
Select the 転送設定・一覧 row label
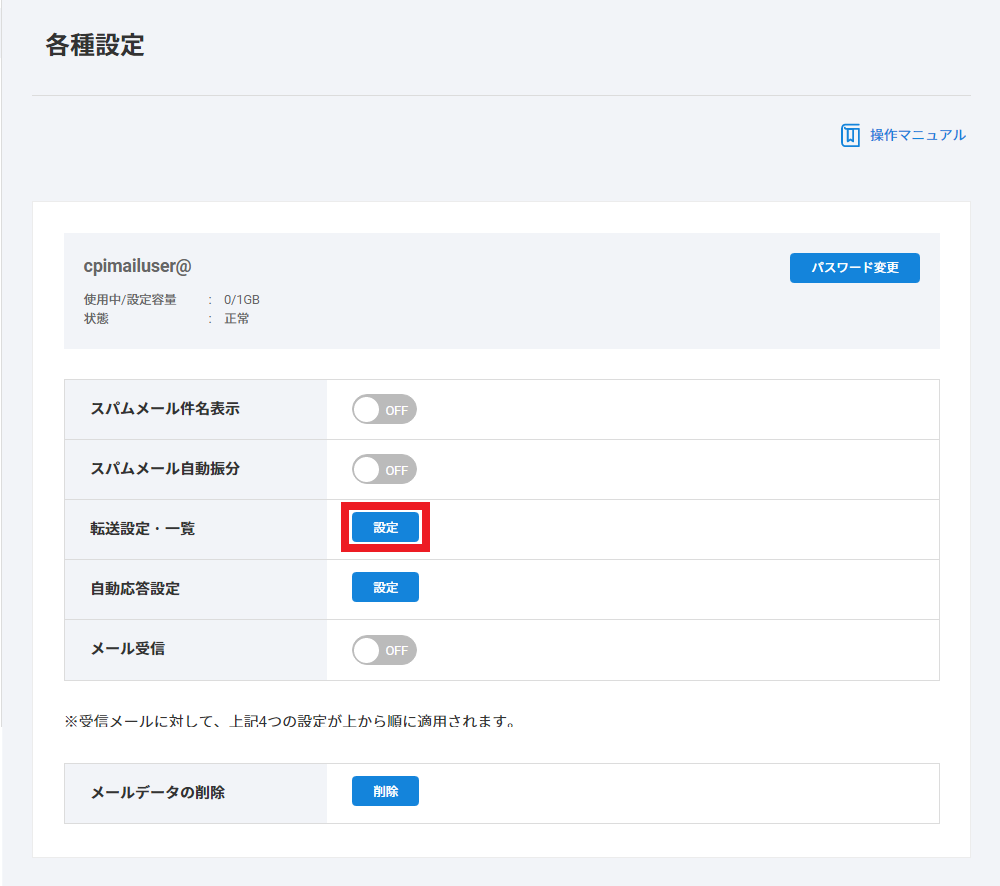click(143, 529)
